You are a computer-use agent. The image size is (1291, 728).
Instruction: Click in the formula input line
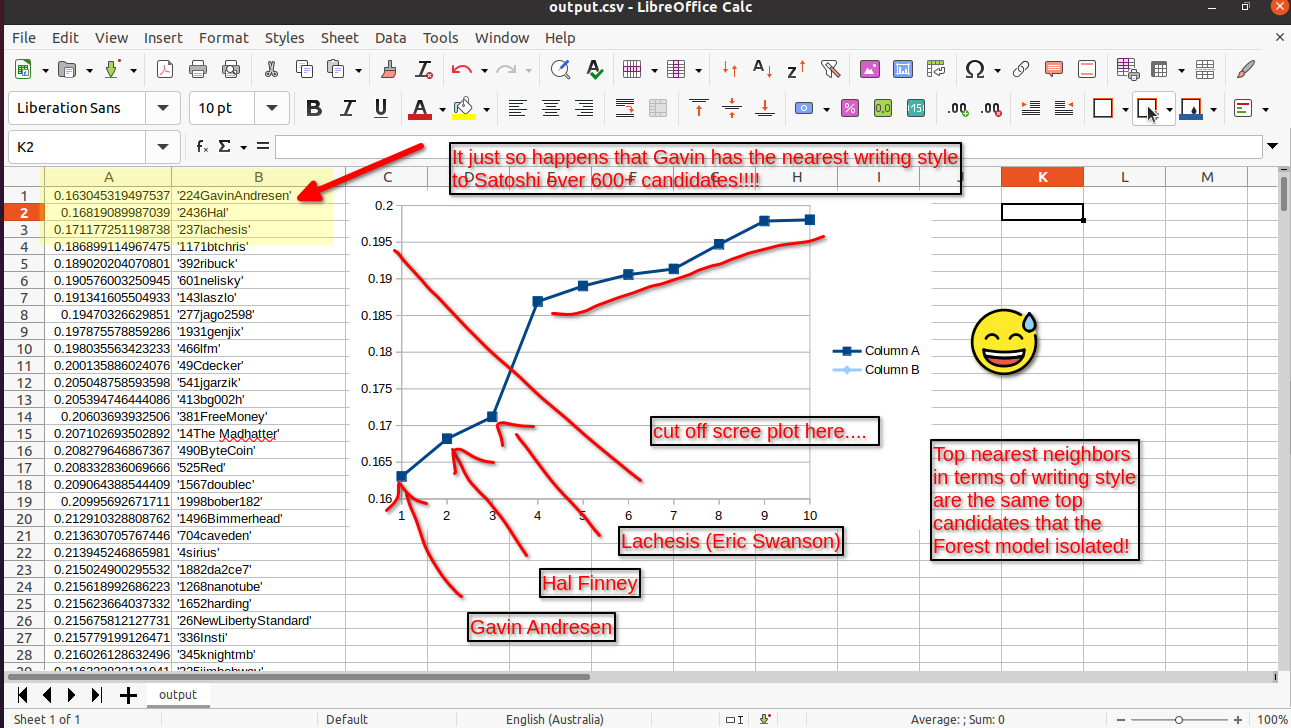tap(768, 147)
